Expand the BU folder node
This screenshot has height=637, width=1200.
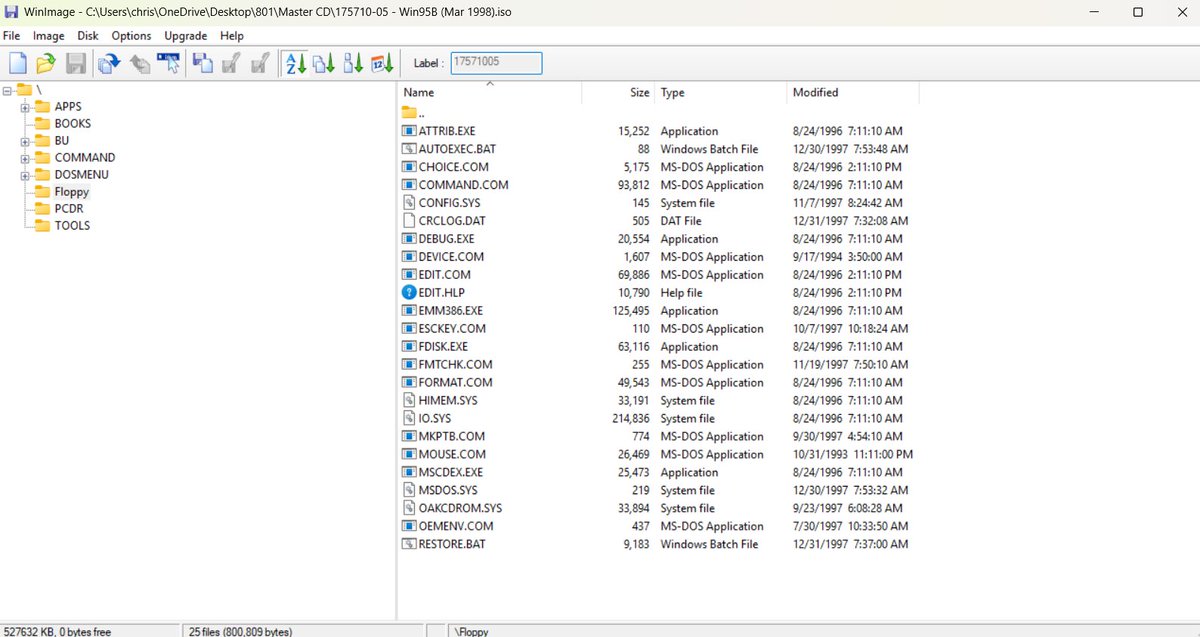pyautogui.click(x=25, y=141)
